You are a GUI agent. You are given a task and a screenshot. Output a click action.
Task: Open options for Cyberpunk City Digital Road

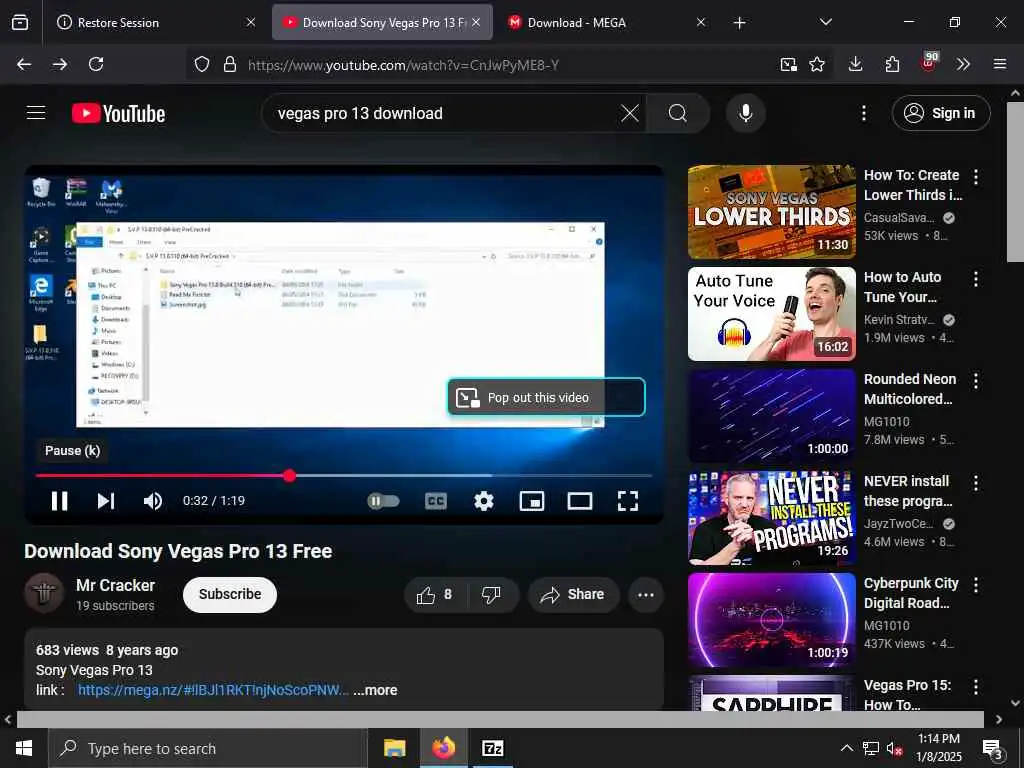pyautogui.click(x=976, y=584)
